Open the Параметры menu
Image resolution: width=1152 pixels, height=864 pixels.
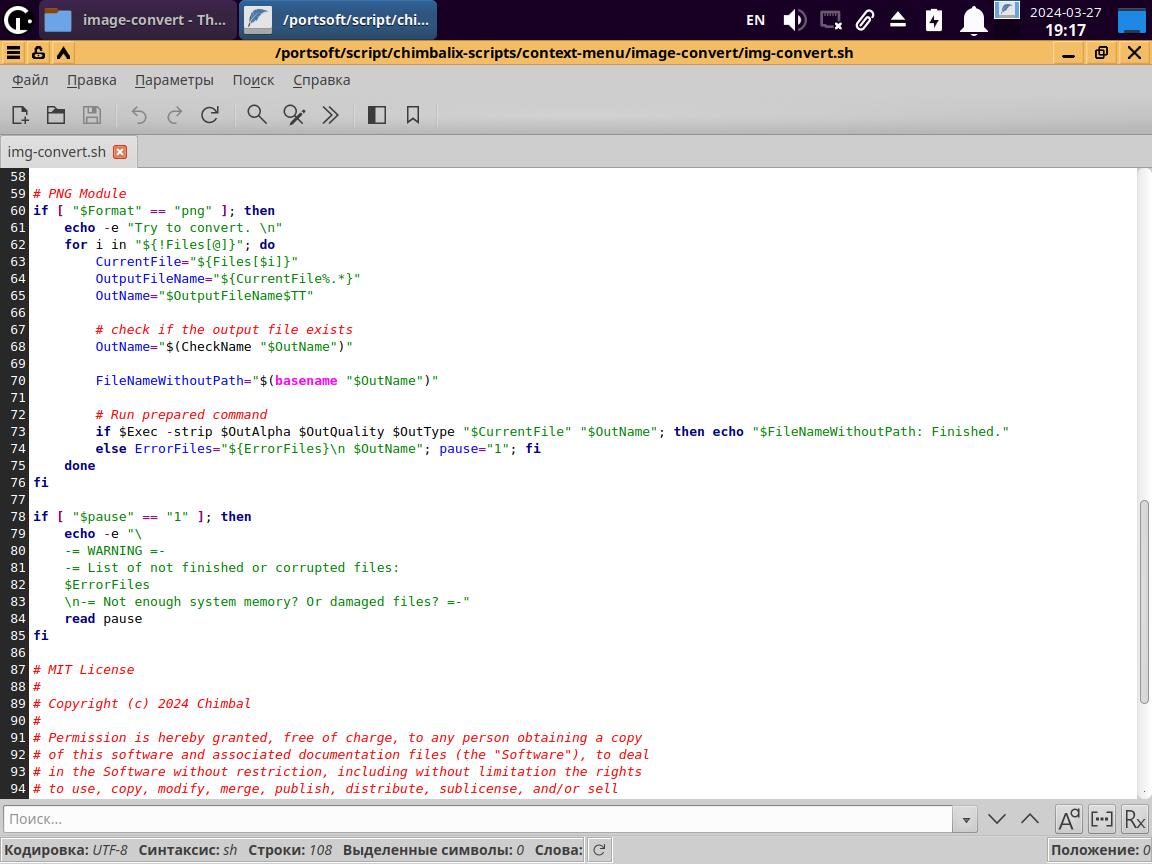pyautogui.click(x=174, y=80)
